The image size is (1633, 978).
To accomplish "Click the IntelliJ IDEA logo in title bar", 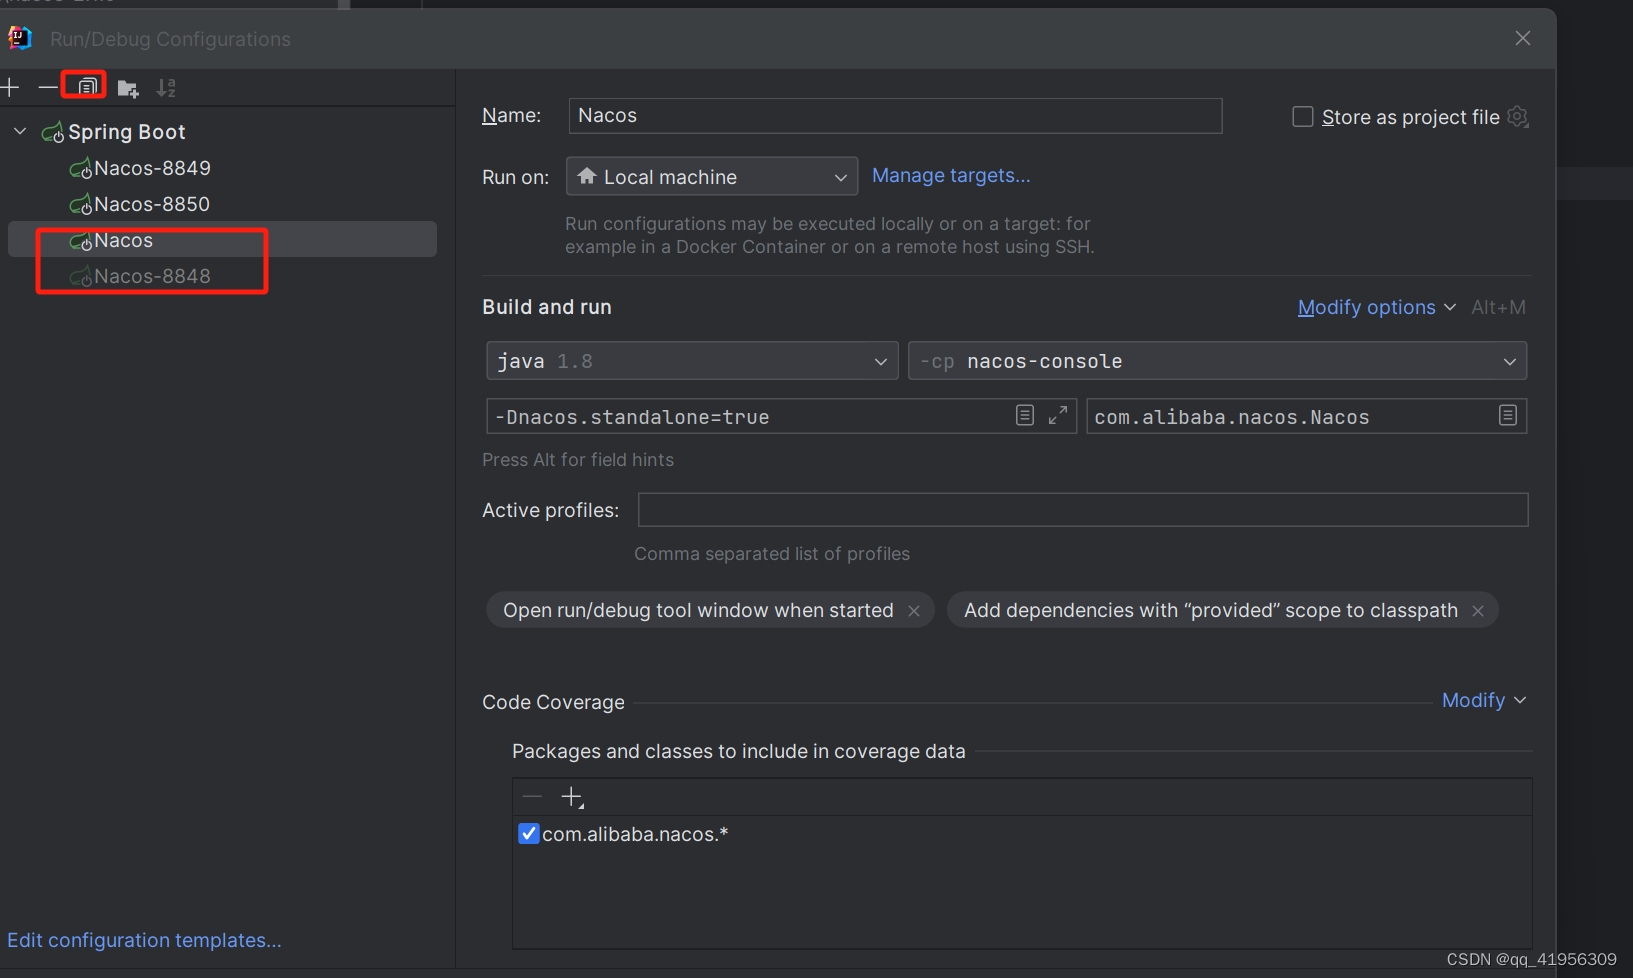I will 20,38.
